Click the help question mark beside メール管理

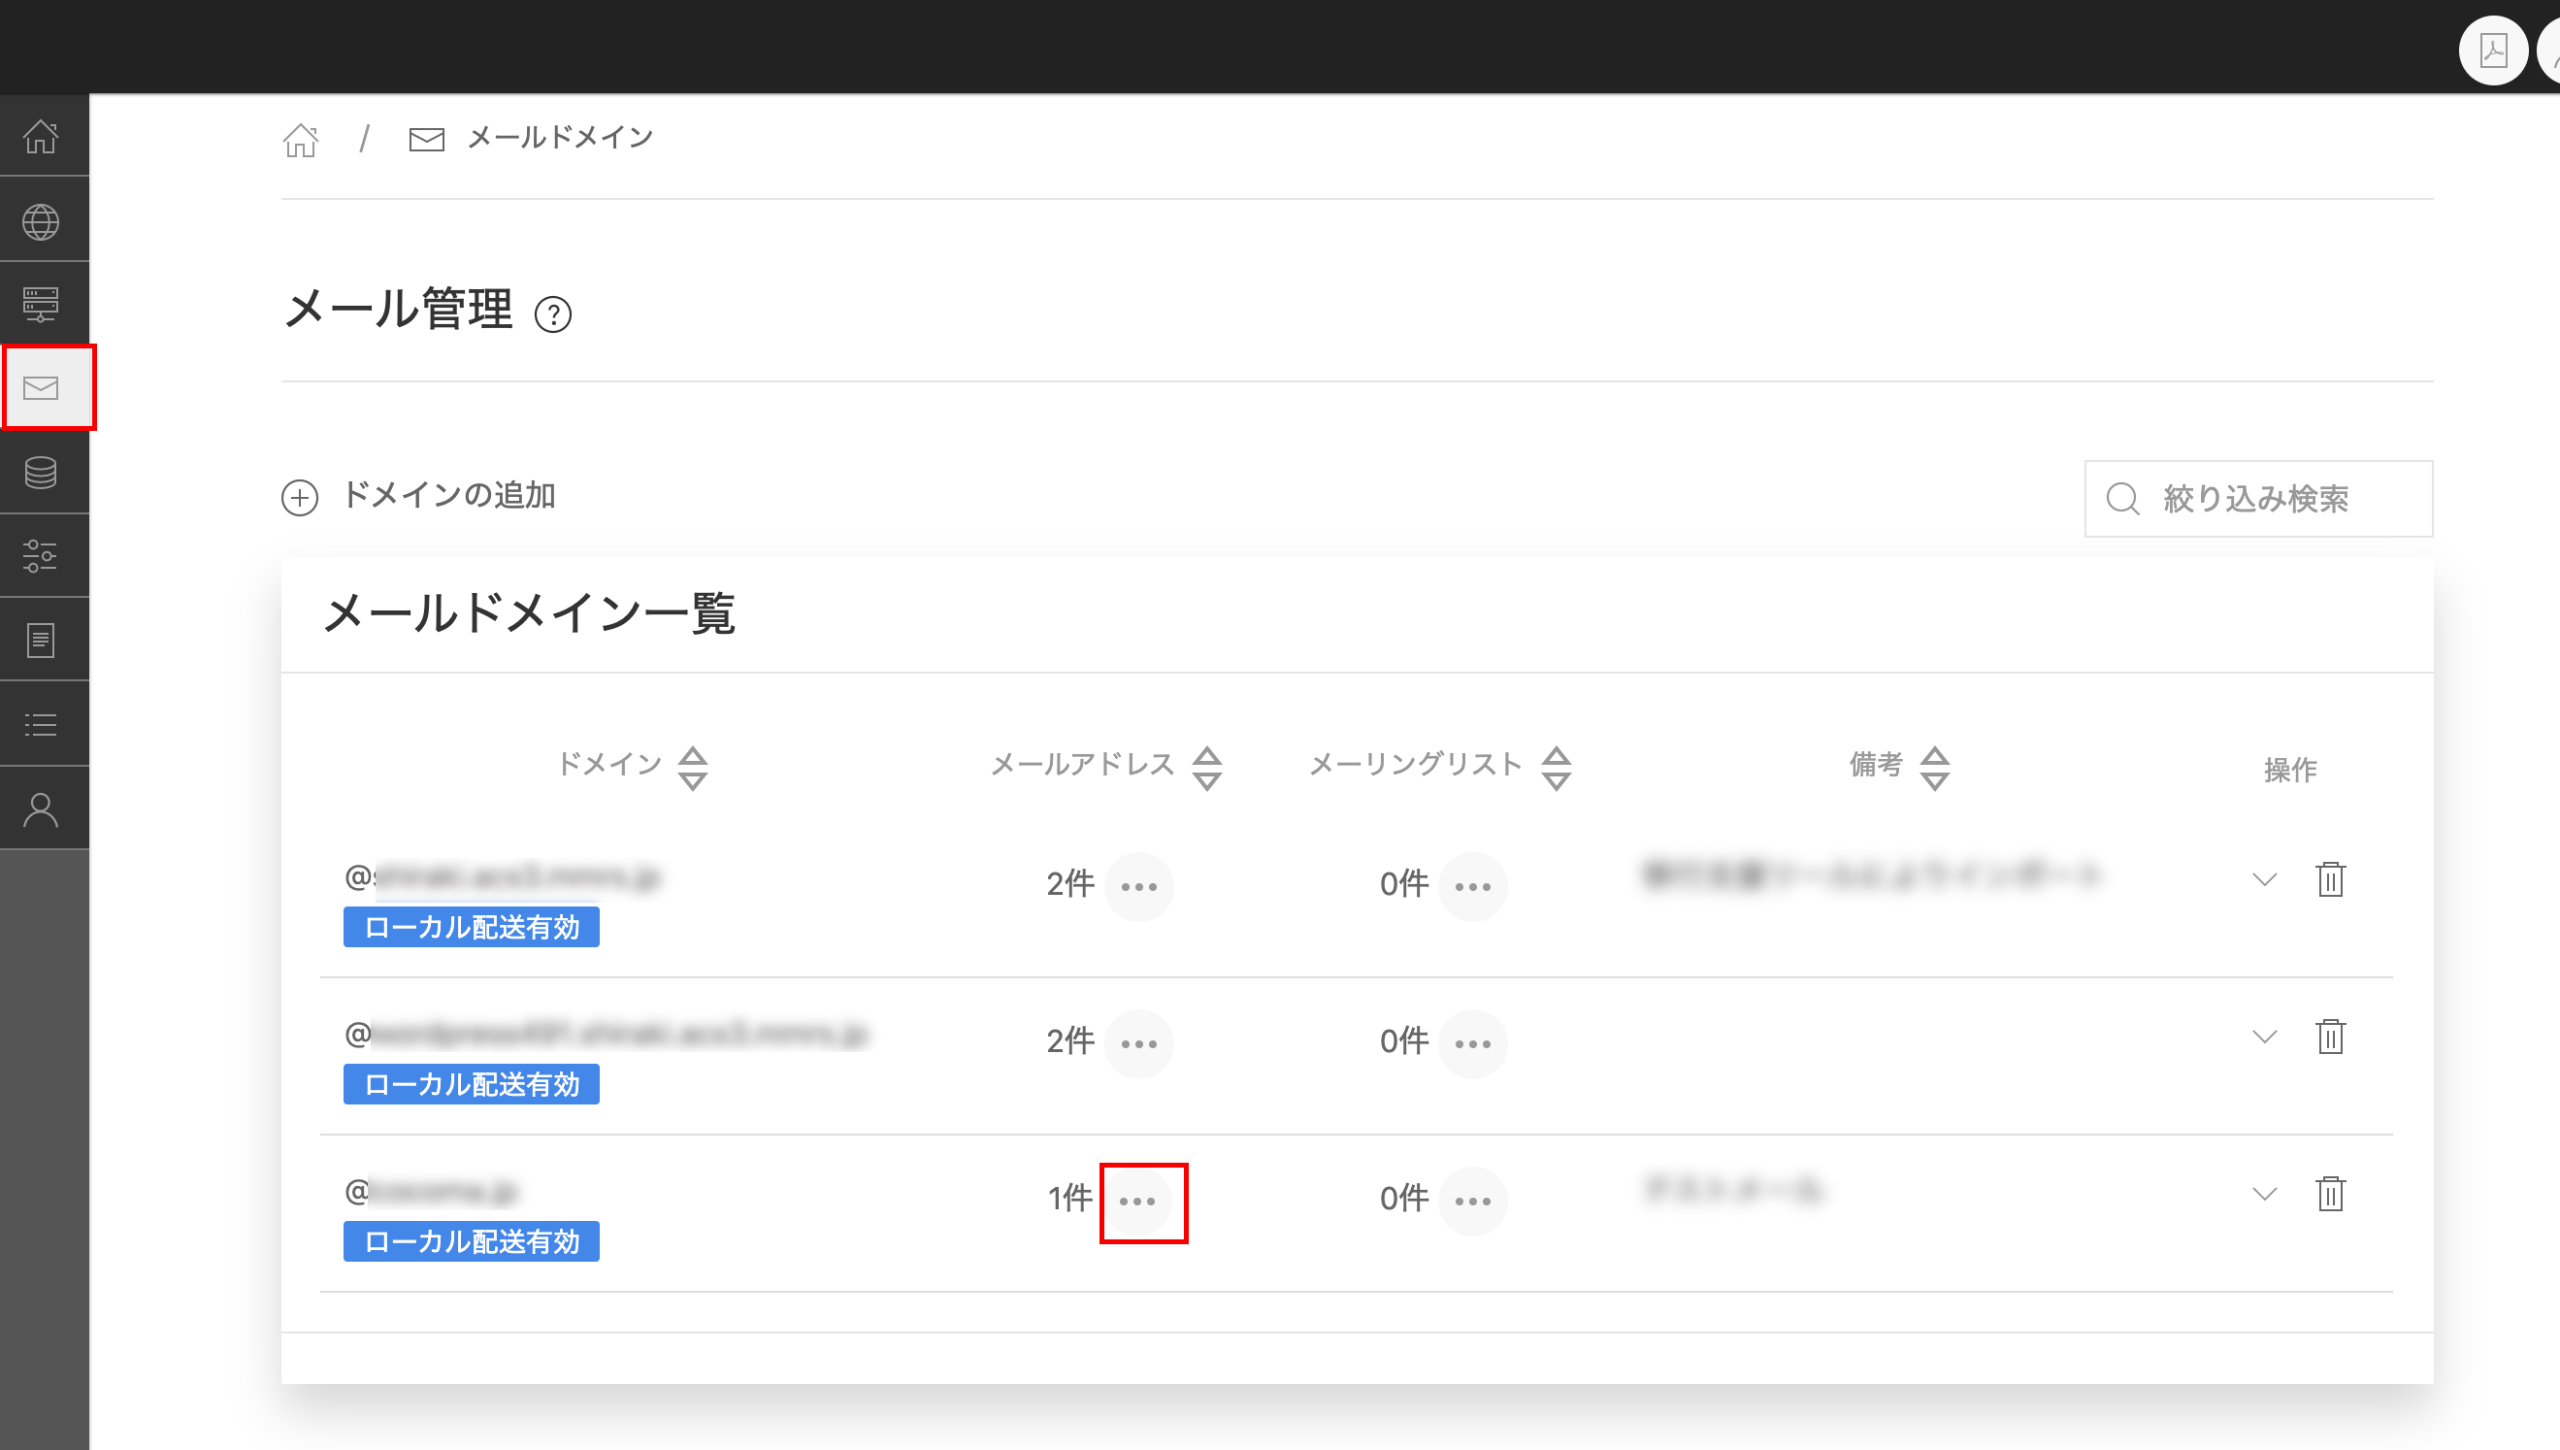coord(553,314)
